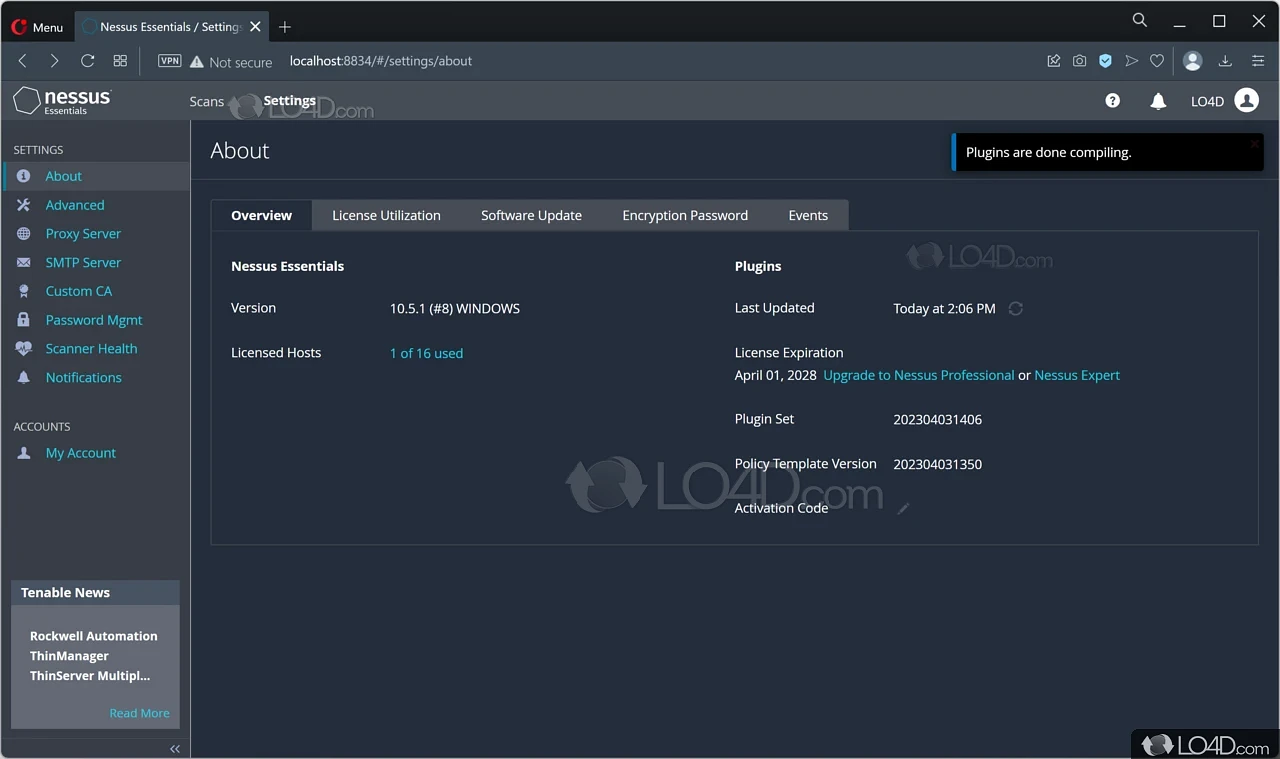Go forward with browser forward arrow
This screenshot has width=1280, height=759.
click(54, 61)
